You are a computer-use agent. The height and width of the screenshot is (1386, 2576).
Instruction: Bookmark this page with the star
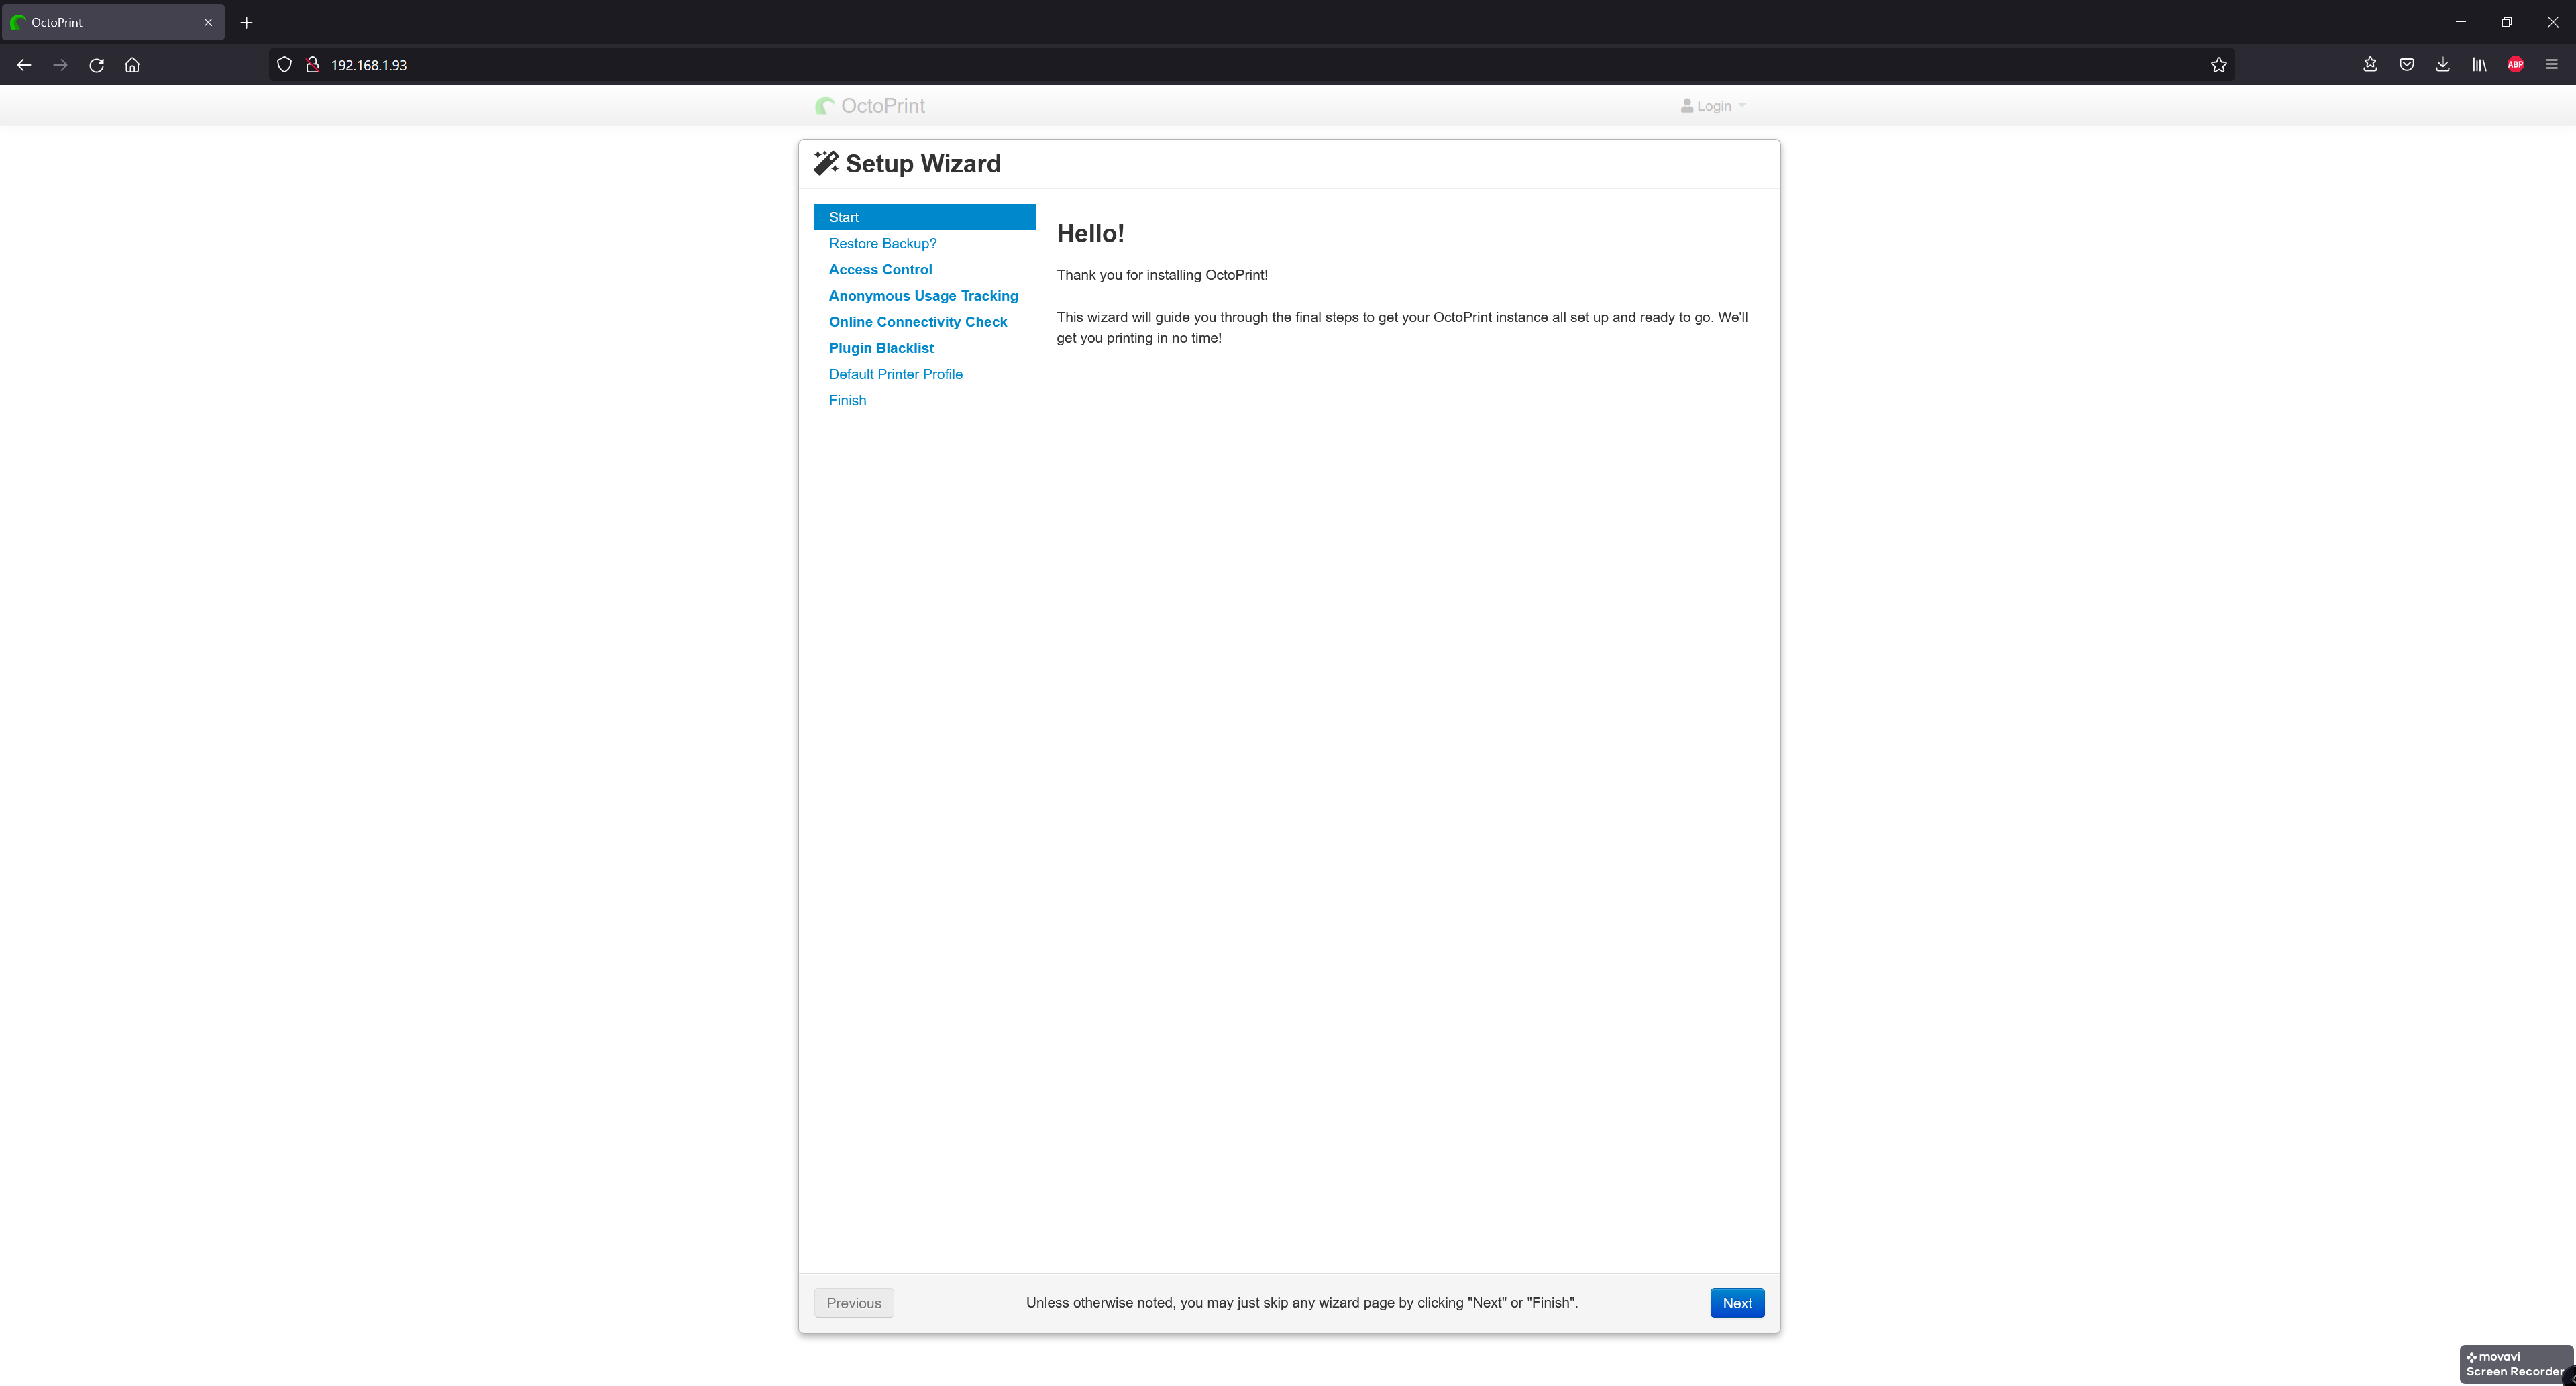click(2218, 65)
